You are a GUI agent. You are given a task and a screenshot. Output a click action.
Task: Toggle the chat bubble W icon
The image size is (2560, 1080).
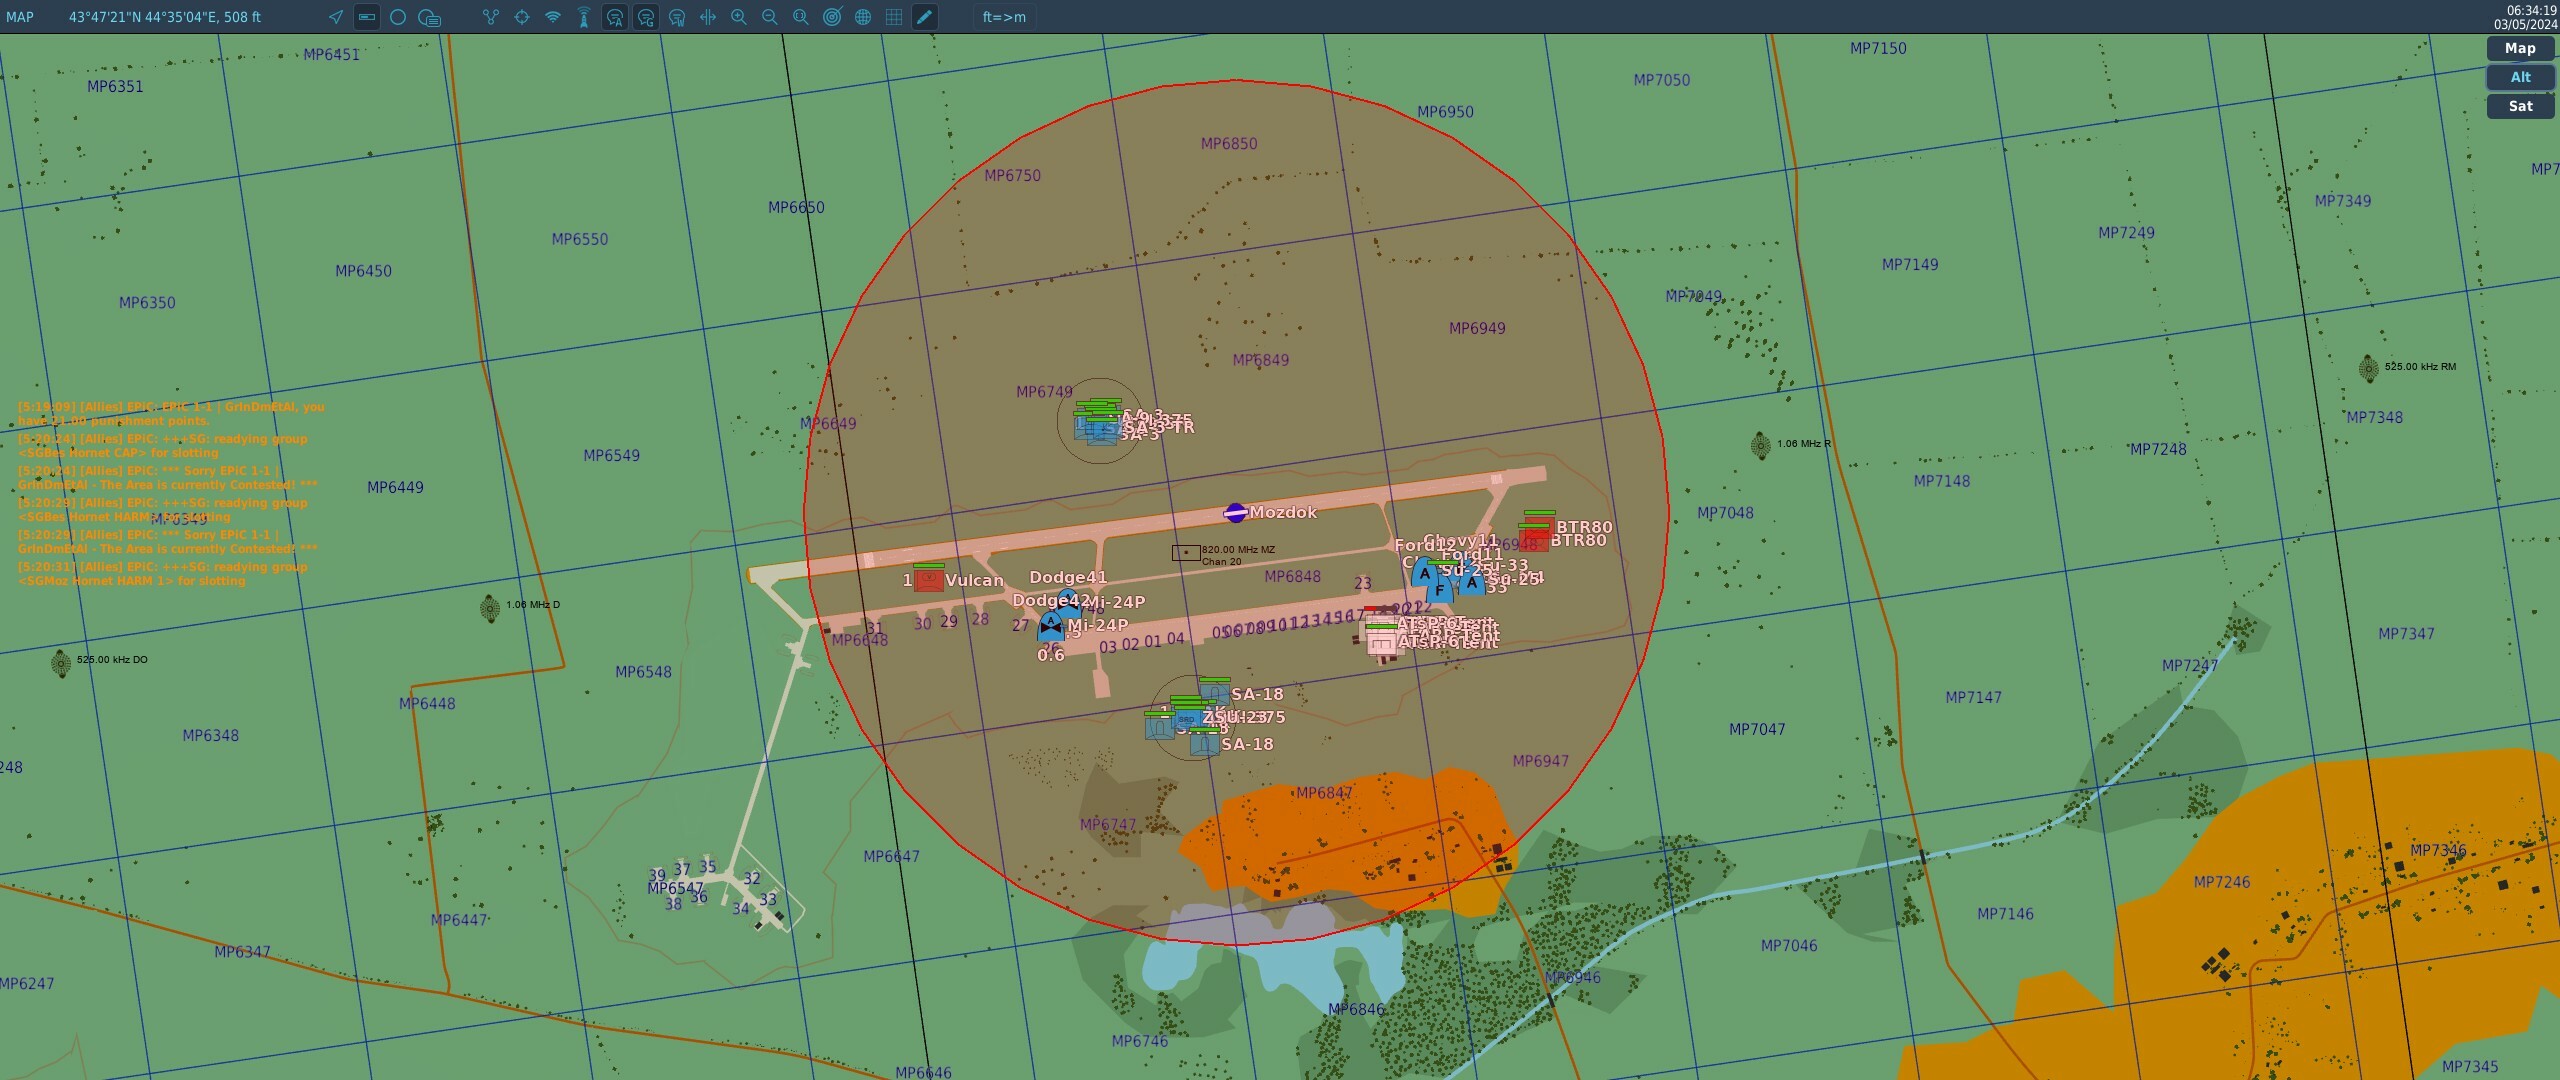(677, 17)
